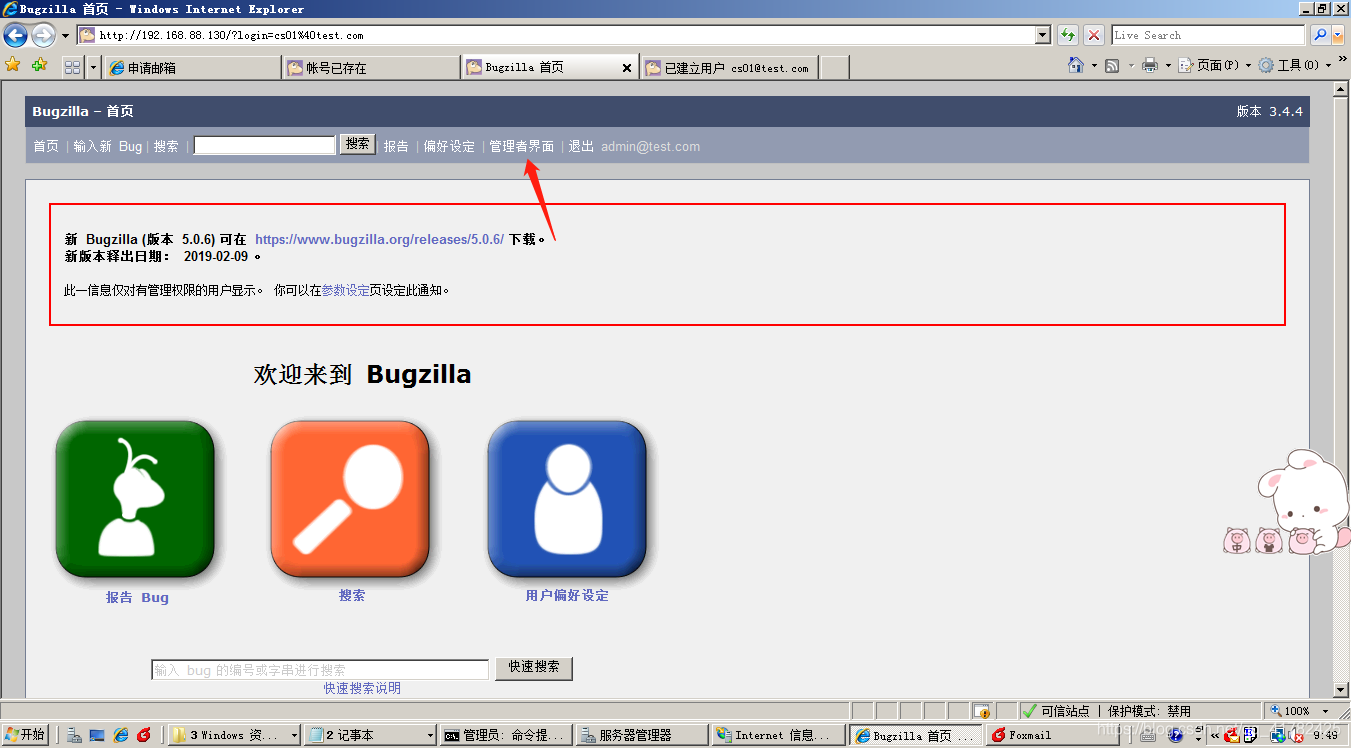
Task: Click the Show Desktop quick launch icon
Action: (x=97, y=735)
